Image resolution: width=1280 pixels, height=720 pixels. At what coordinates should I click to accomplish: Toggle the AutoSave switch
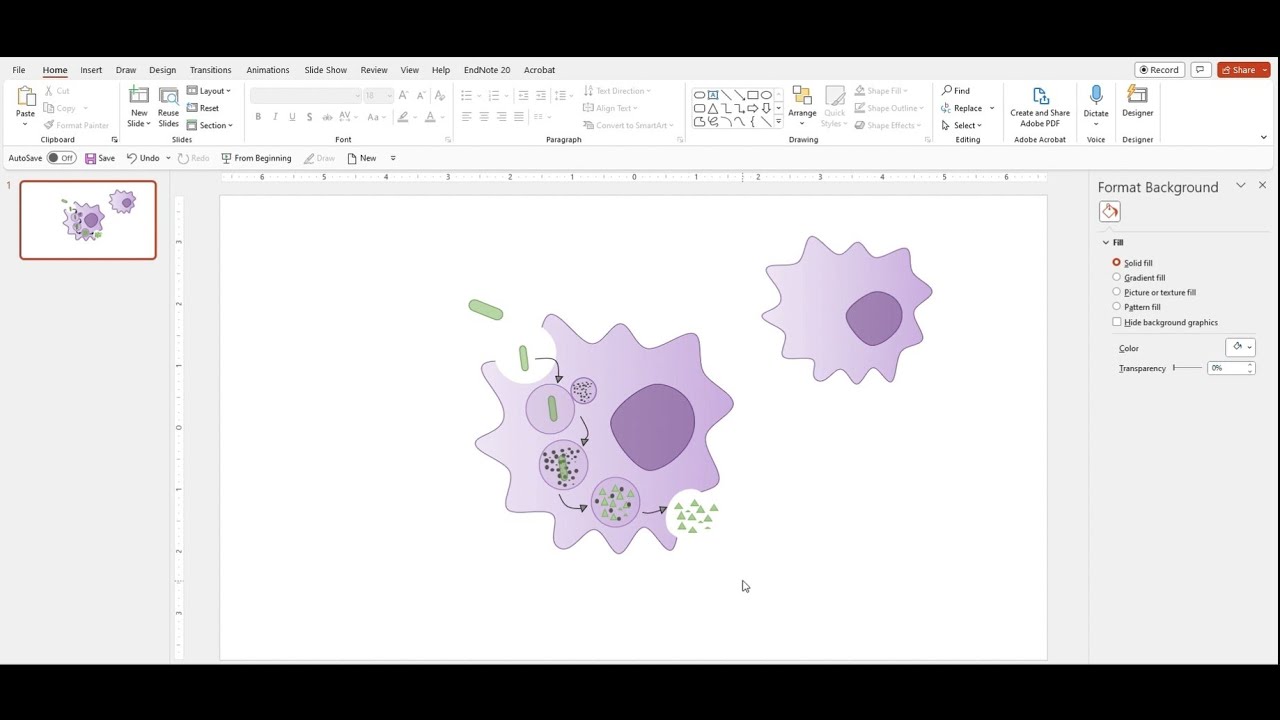point(62,158)
